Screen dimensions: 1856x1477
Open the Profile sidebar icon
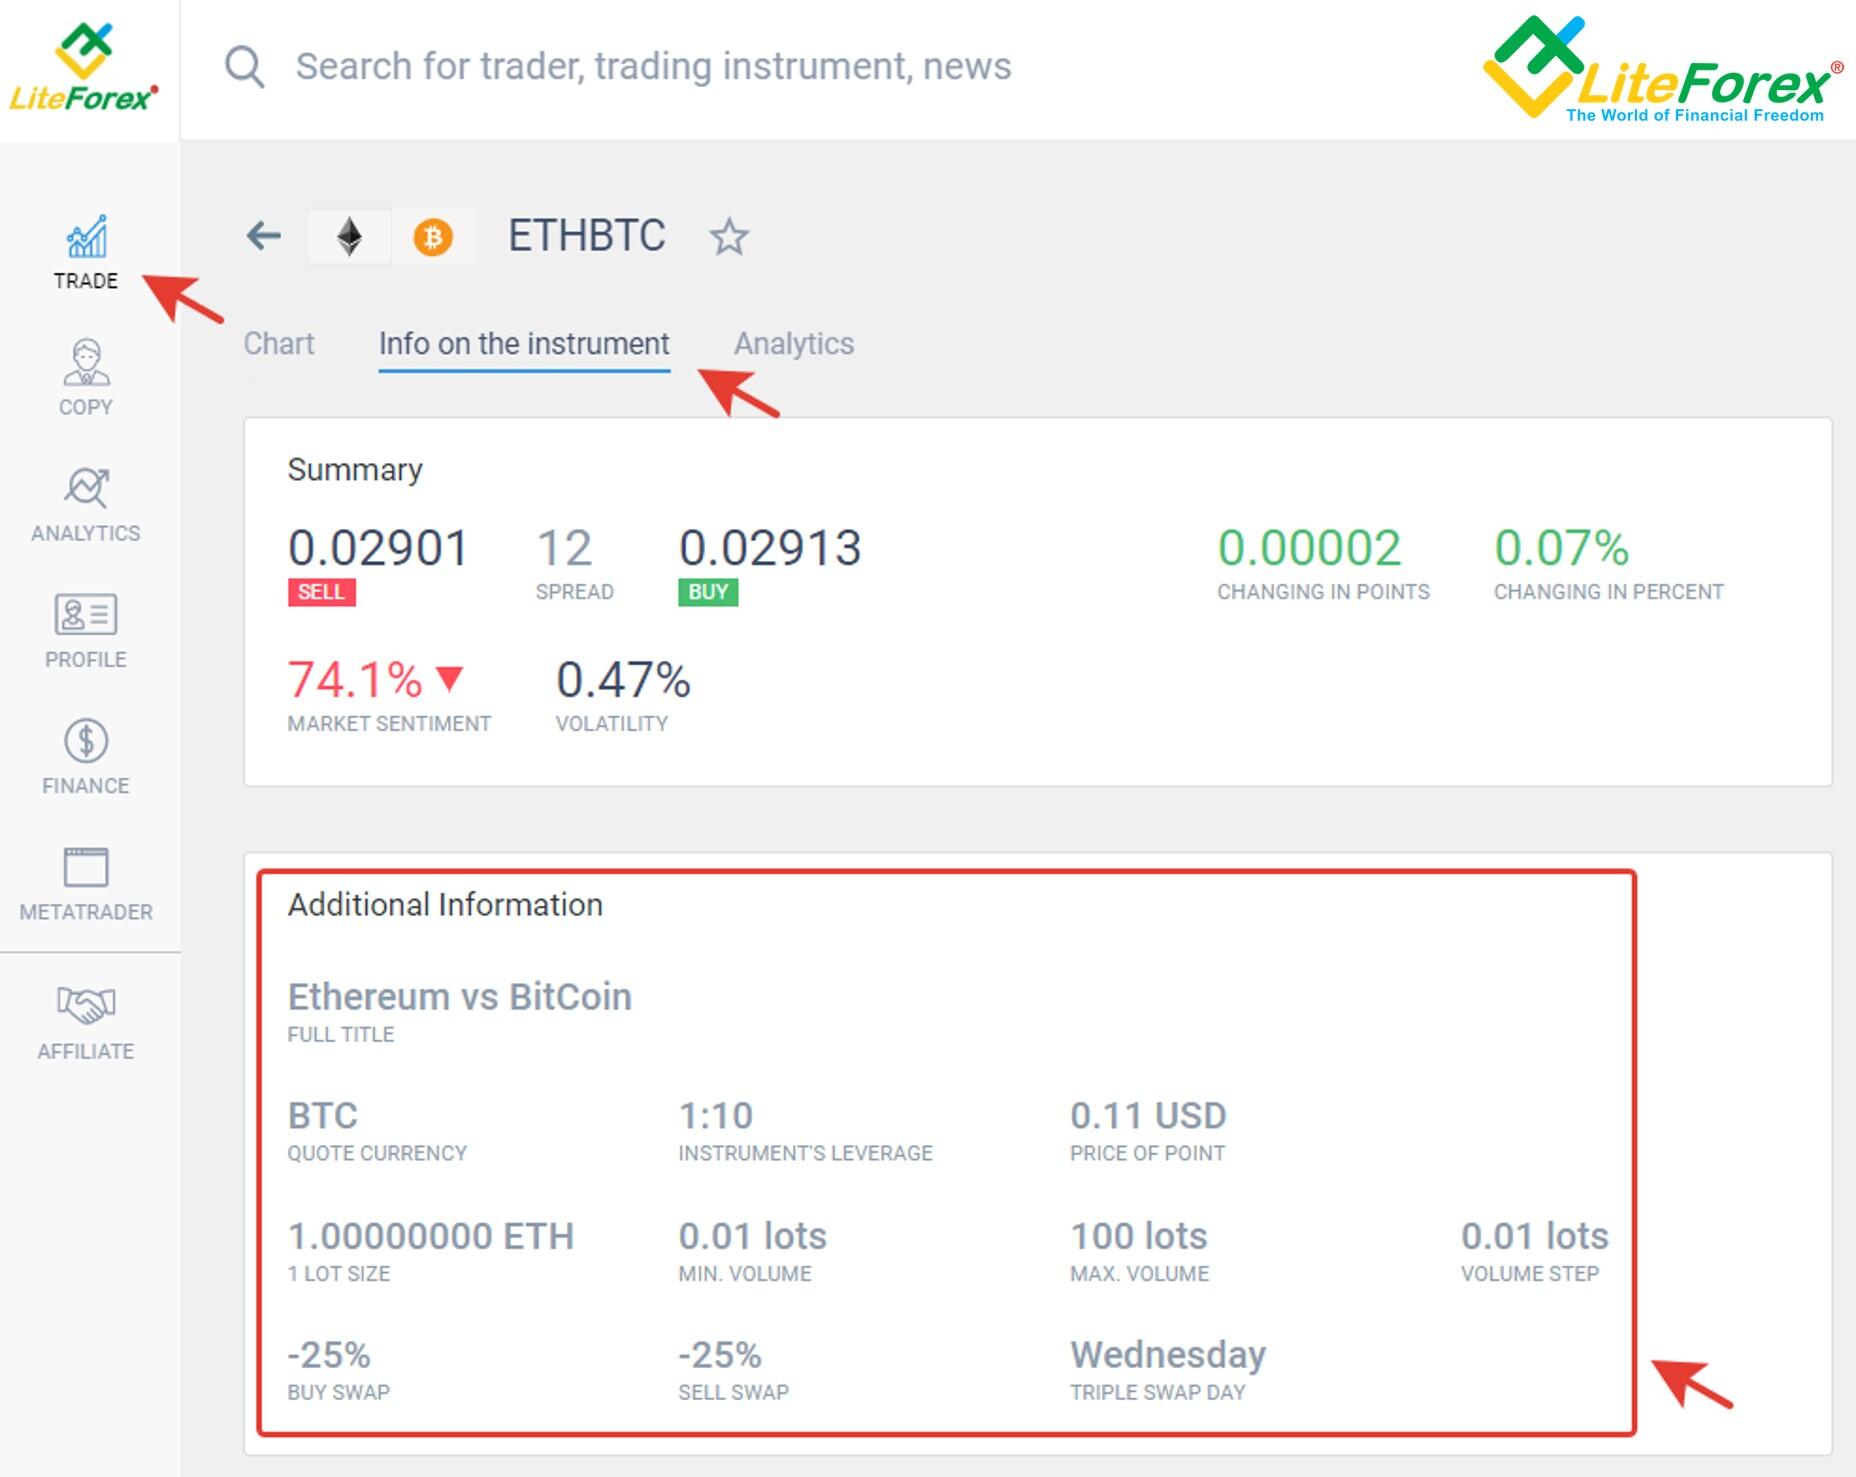point(86,630)
